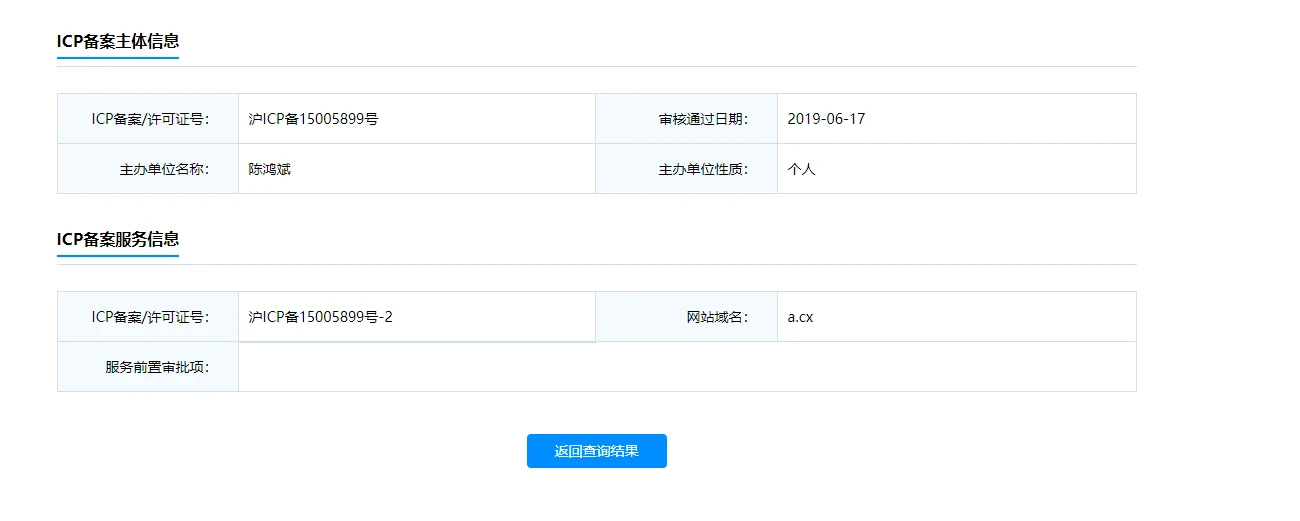This screenshot has width=1300, height=521.
Task: Click the 主办单位名称 label cell
Action: 164,169
